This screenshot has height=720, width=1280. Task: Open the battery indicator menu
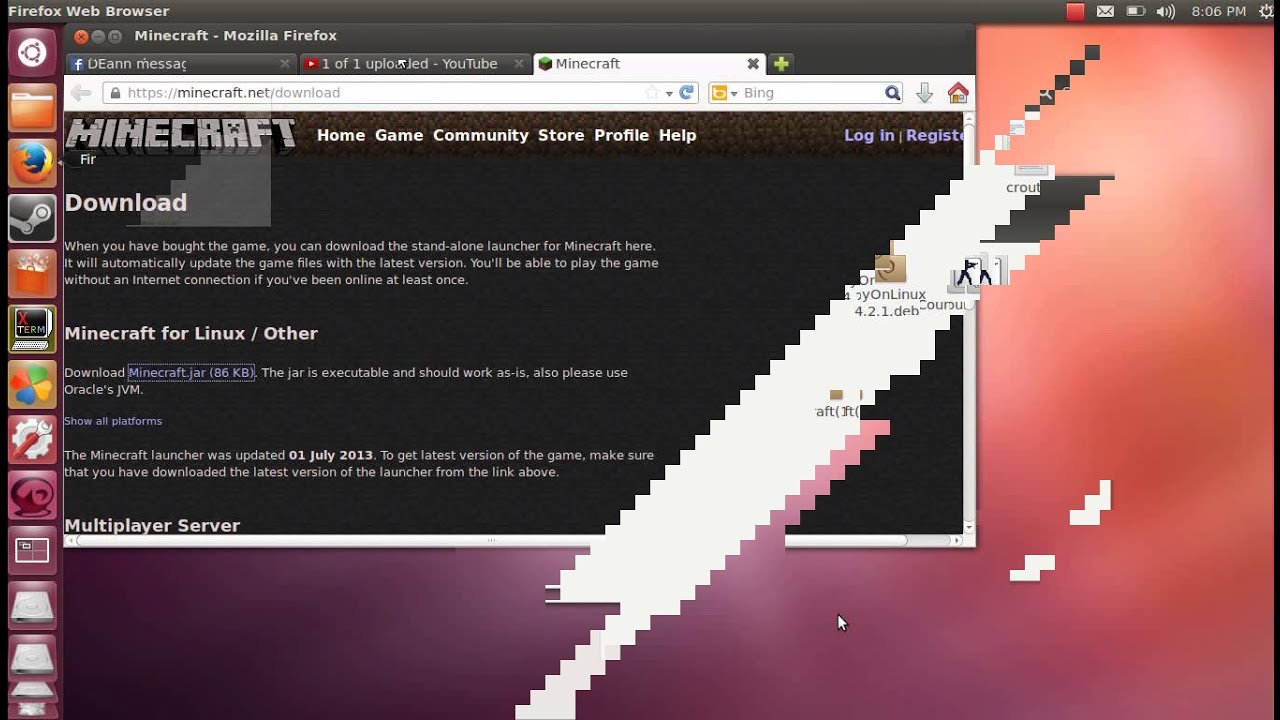[1135, 12]
